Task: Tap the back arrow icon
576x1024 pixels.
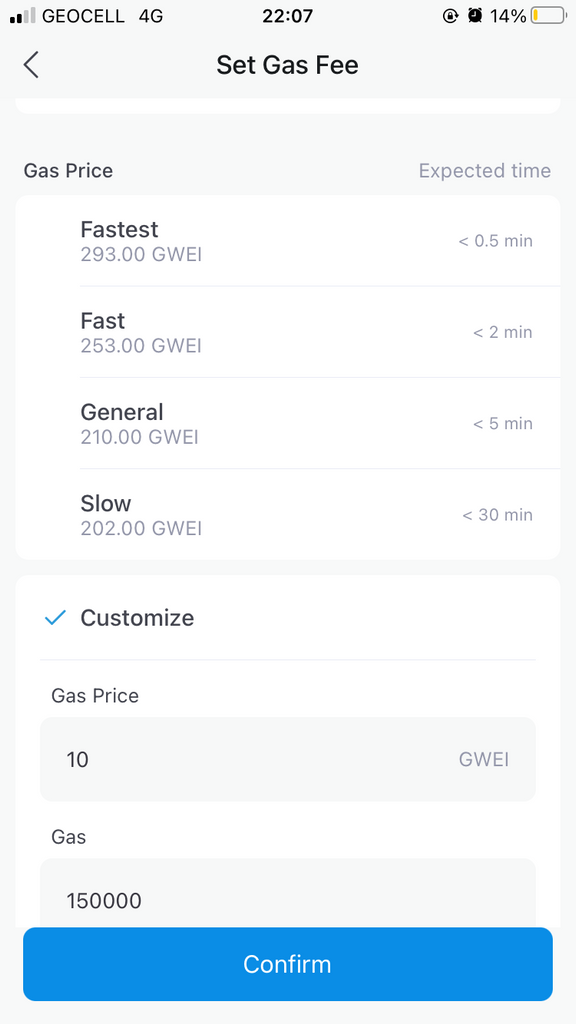Action: [x=31, y=65]
